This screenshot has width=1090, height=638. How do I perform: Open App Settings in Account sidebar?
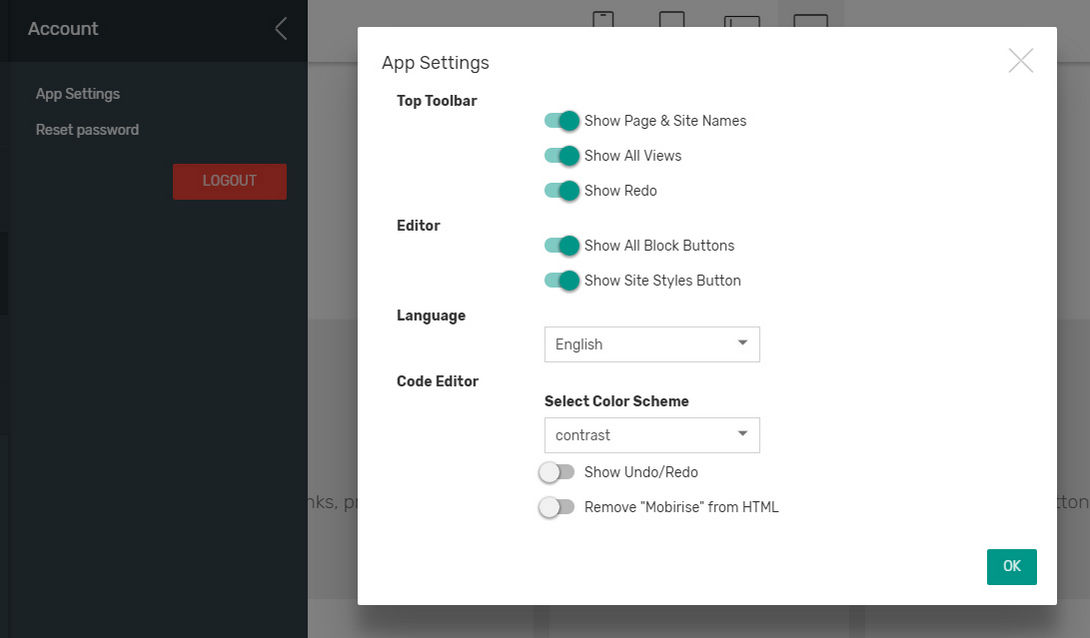(78, 94)
